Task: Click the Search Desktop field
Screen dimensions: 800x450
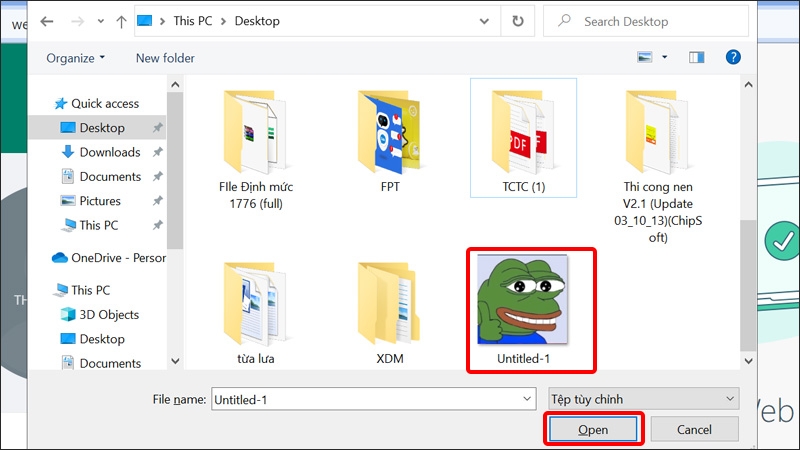Action: [645, 21]
